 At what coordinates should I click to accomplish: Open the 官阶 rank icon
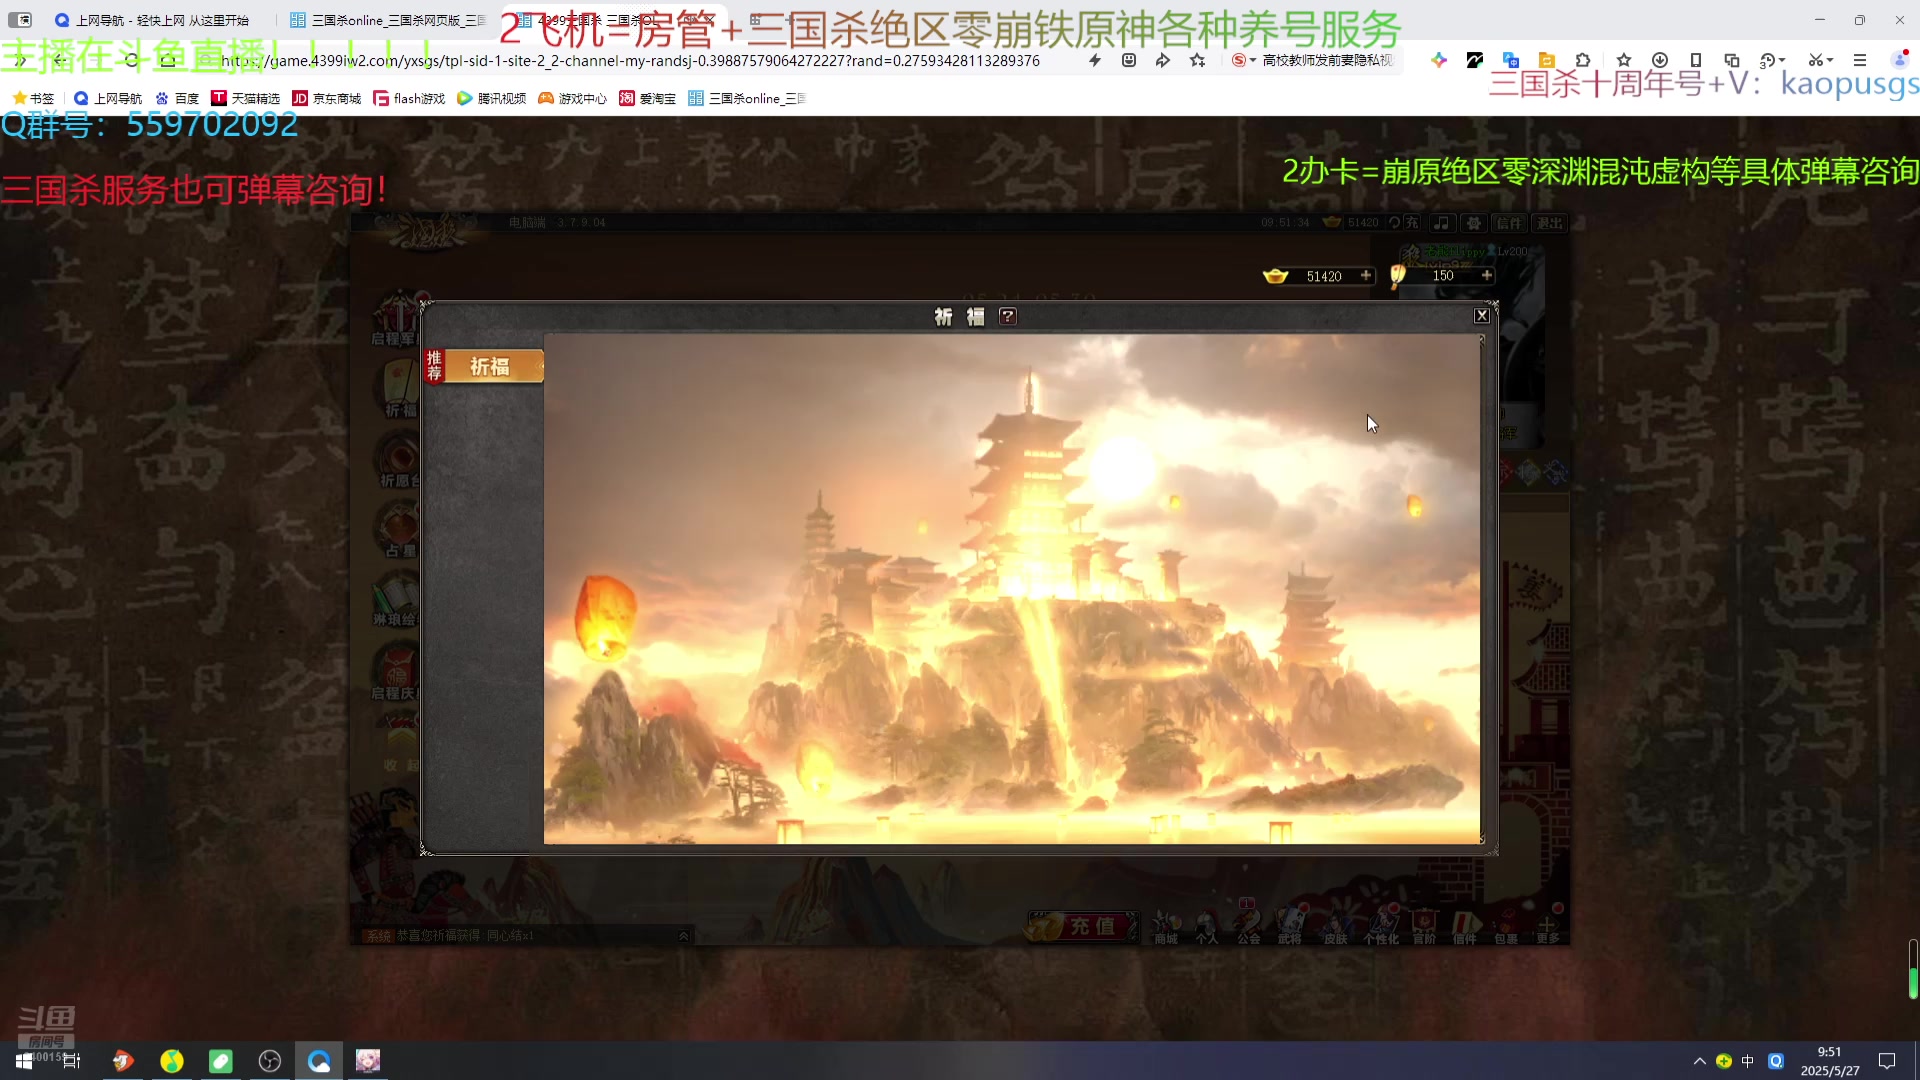point(1424,927)
